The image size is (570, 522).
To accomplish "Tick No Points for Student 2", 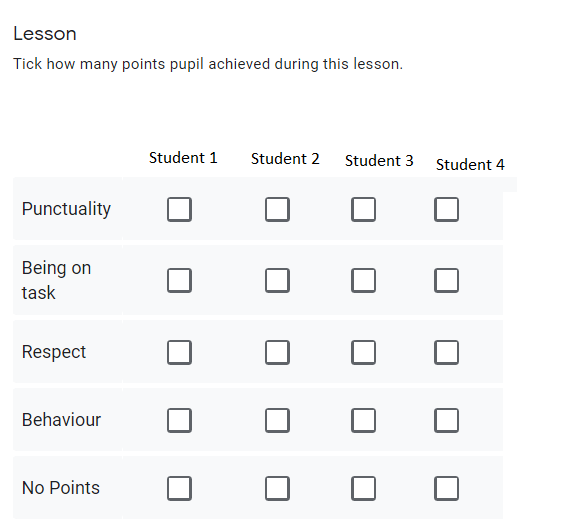I will pos(277,488).
